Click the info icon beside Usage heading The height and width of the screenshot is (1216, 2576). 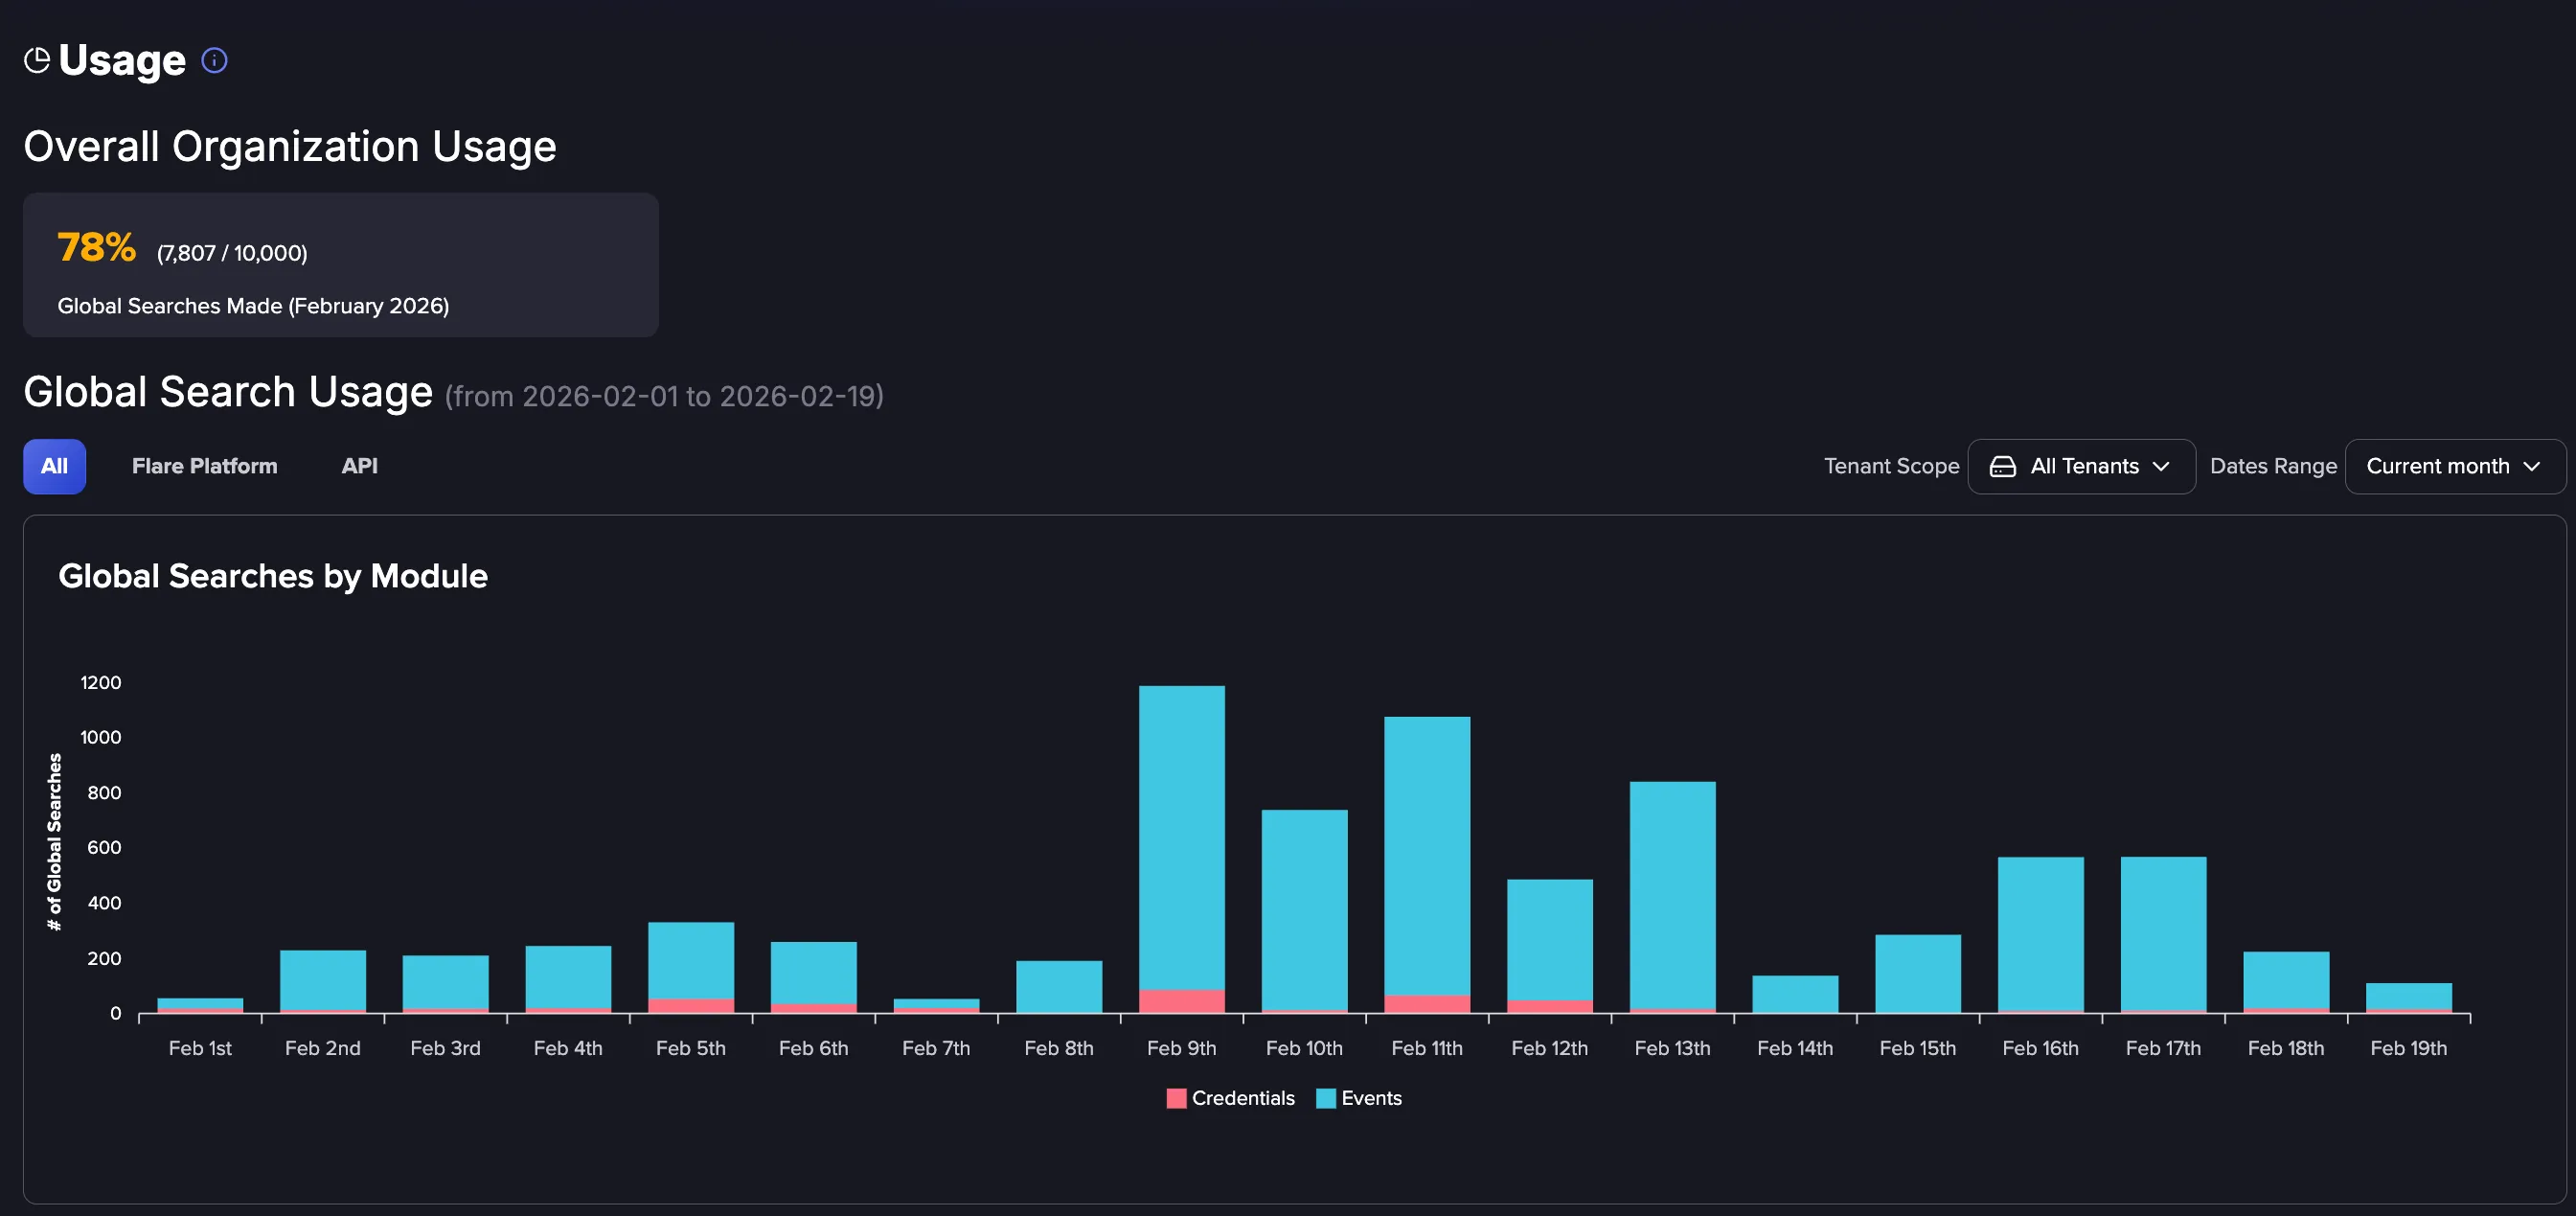214,61
